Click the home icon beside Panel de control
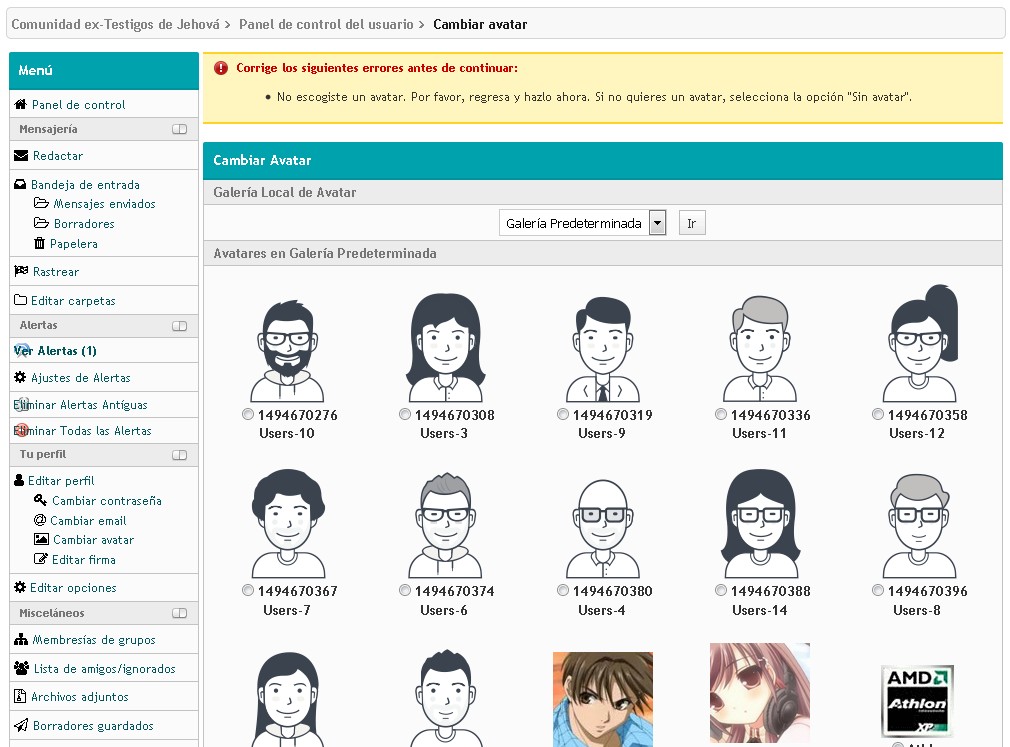1010x747 pixels. click(x=20, y=105)
